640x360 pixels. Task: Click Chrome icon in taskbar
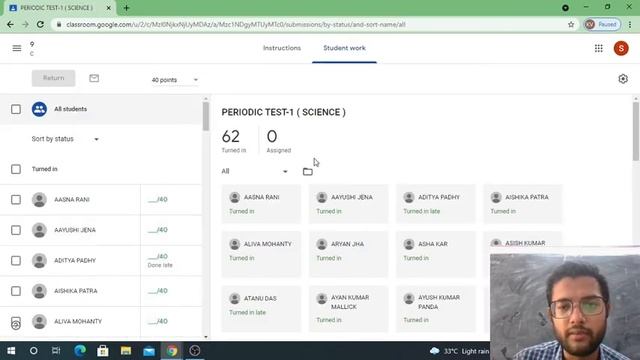pyautogui.click(x=172, y=351)
